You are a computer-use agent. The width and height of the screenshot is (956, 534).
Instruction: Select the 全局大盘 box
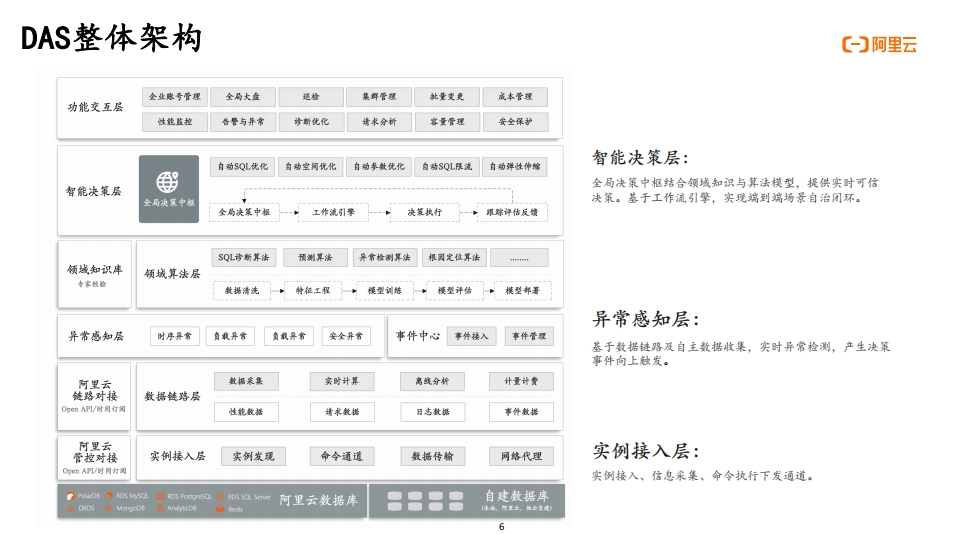[x=243, y=97]
